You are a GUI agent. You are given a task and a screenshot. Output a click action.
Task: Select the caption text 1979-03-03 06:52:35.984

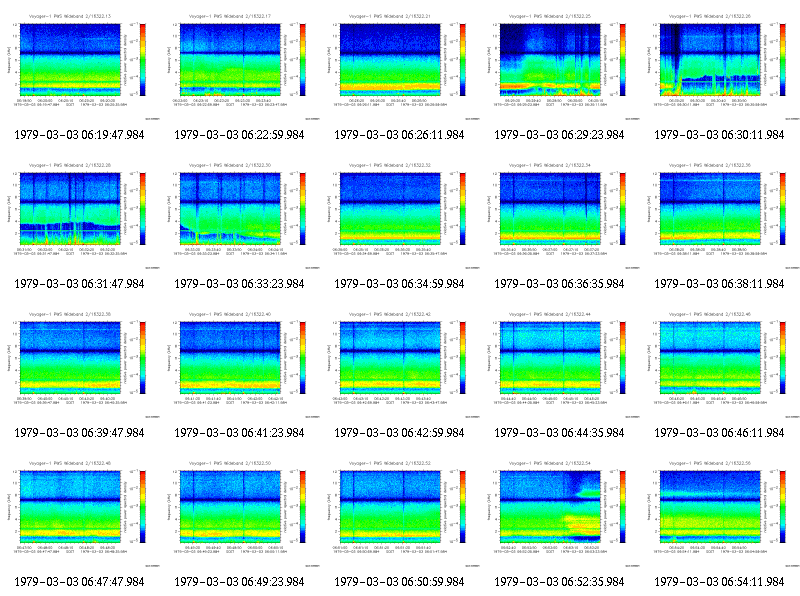559,582
